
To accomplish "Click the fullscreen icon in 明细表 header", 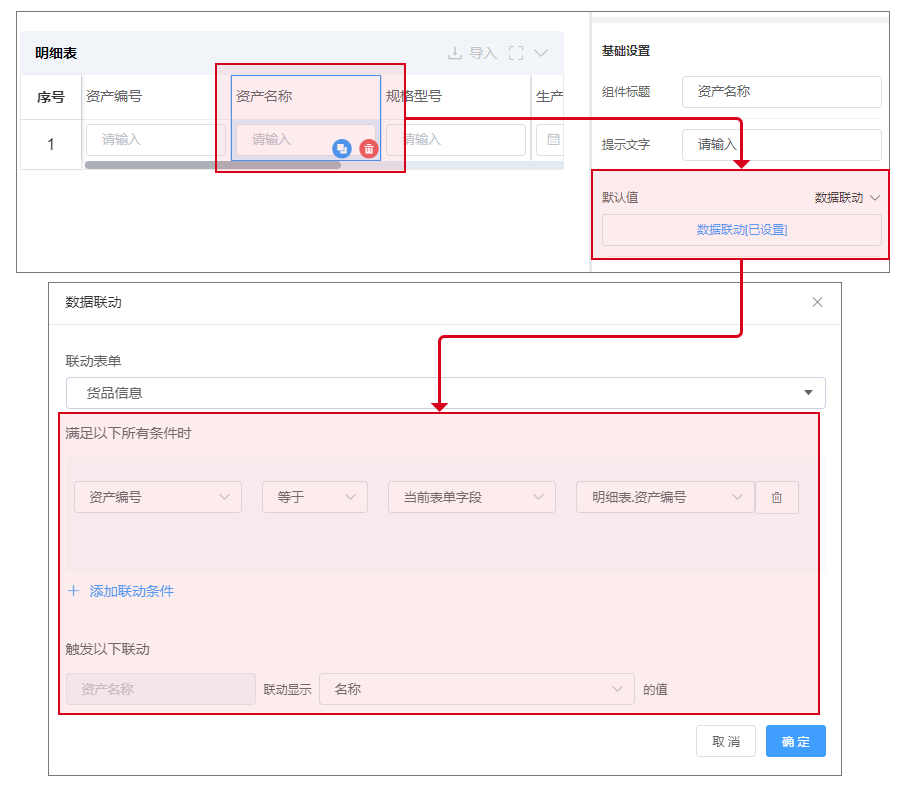I will point(516,53).
